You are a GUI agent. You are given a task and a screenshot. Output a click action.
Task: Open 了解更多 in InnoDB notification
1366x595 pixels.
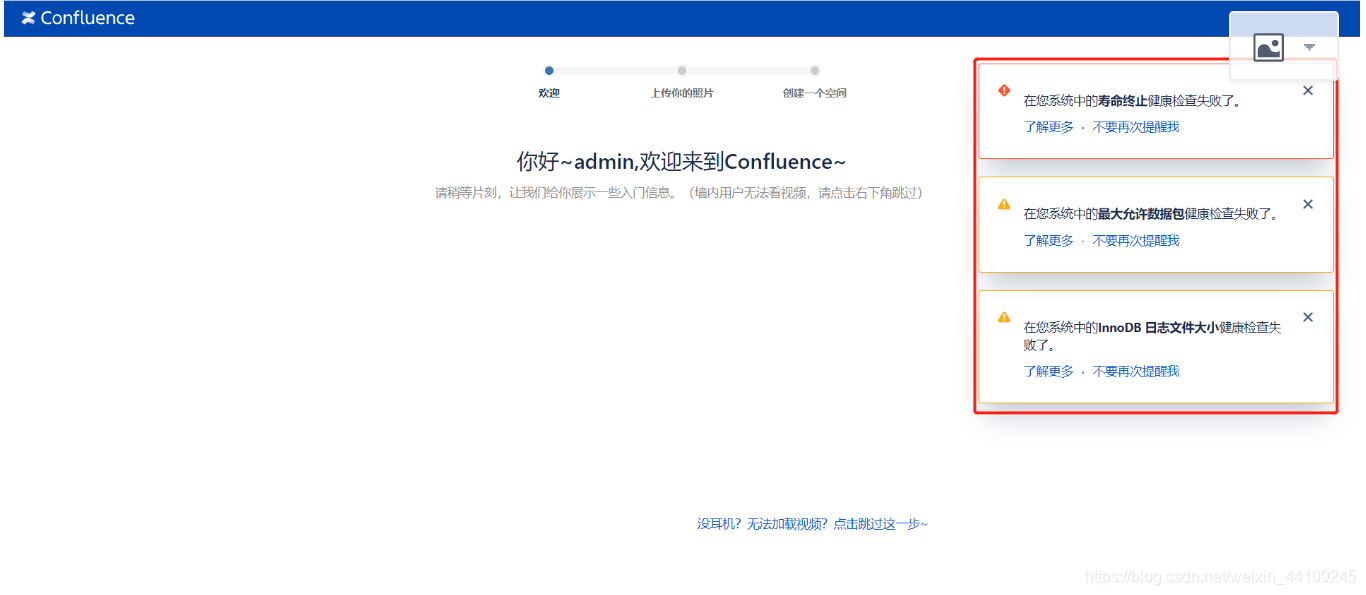(x=1048, y=371)
